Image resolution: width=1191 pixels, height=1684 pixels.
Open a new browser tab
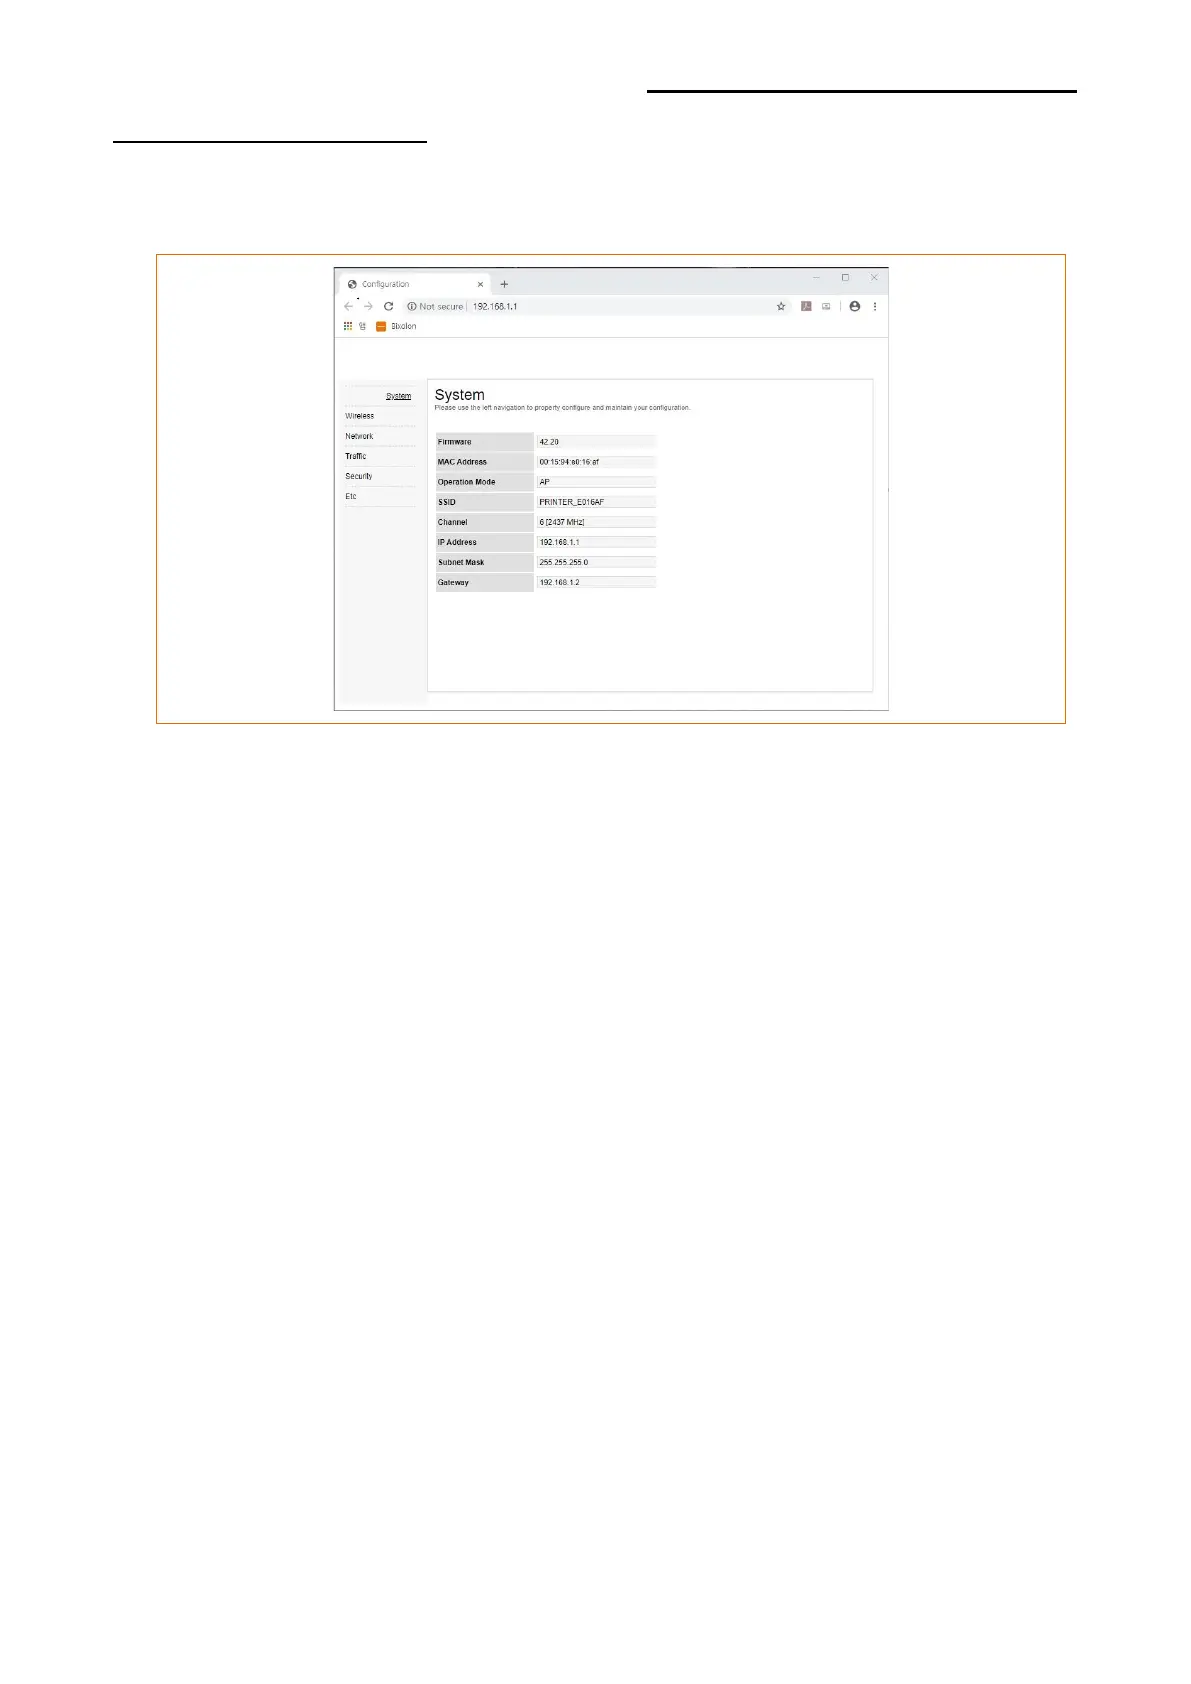click(504, 284)
